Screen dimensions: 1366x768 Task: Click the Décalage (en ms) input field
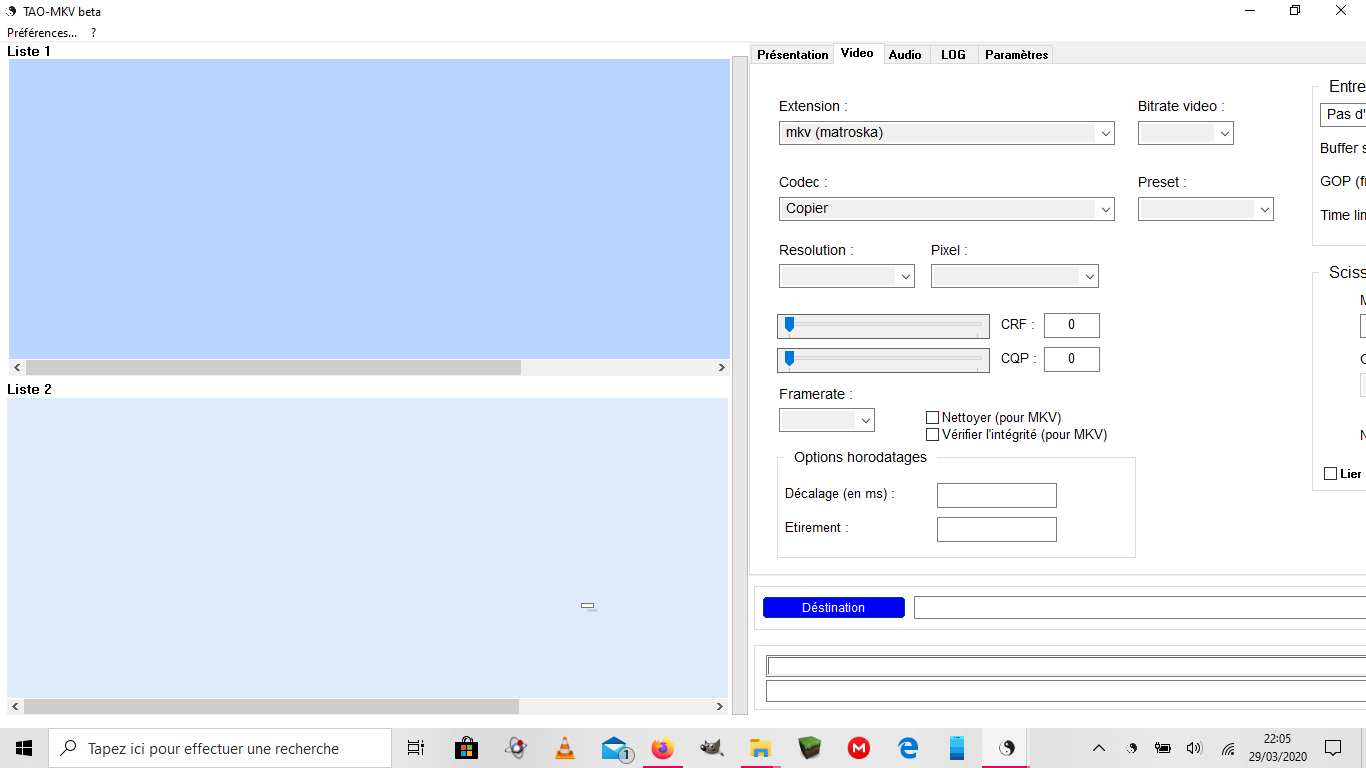996,495
